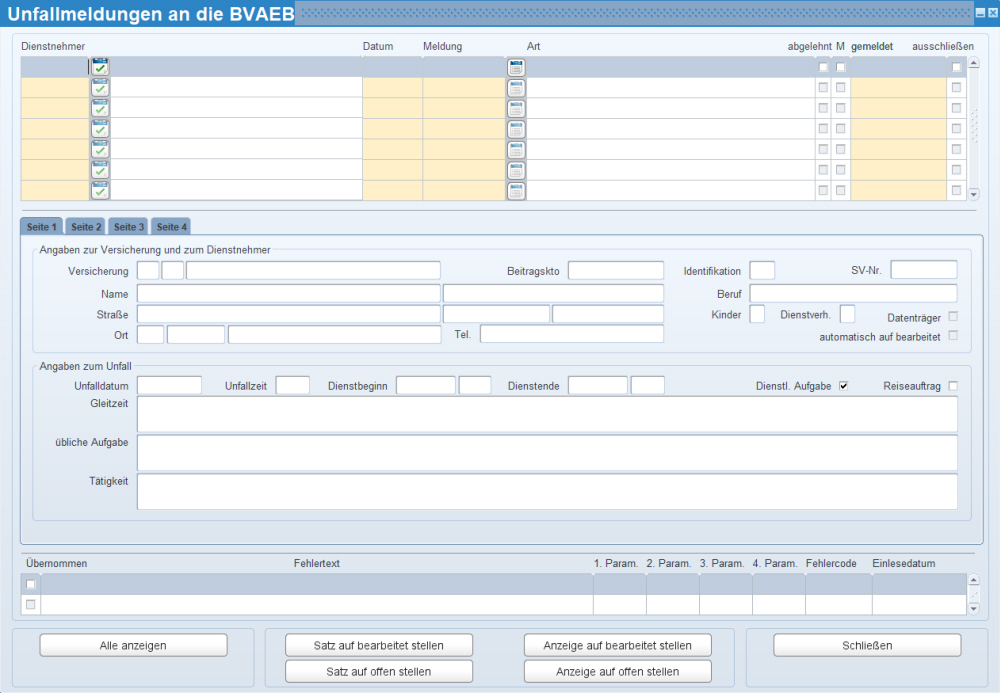The height and width of the screenshot is (693, 1000).
Task: Check the Reiseauftrag checkbox
Action: coord(953,386)
